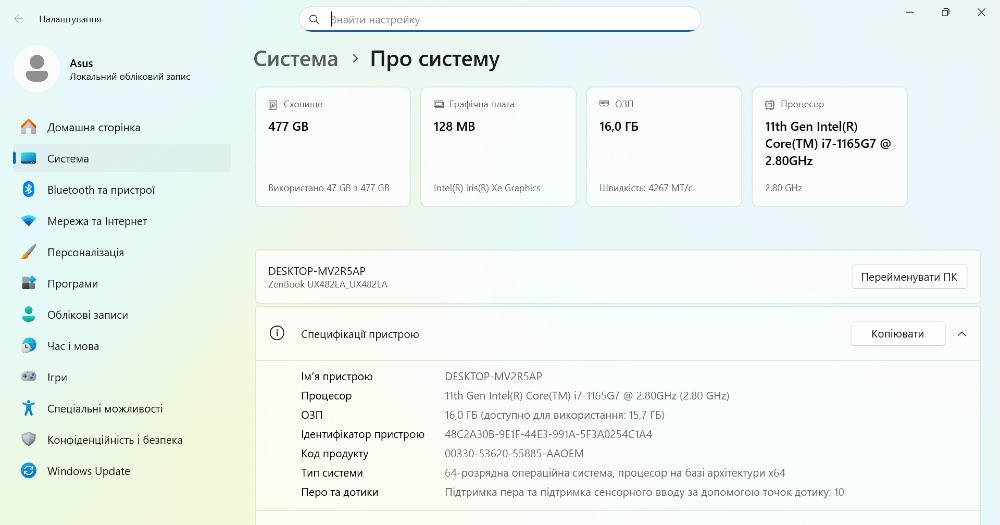
Task: Click the back arrow icon
Action: point(18,19)
